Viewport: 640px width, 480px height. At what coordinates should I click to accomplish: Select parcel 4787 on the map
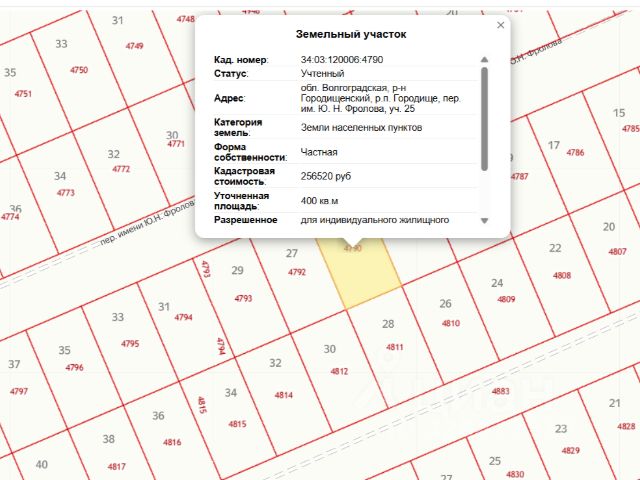(x=519, y=176)
